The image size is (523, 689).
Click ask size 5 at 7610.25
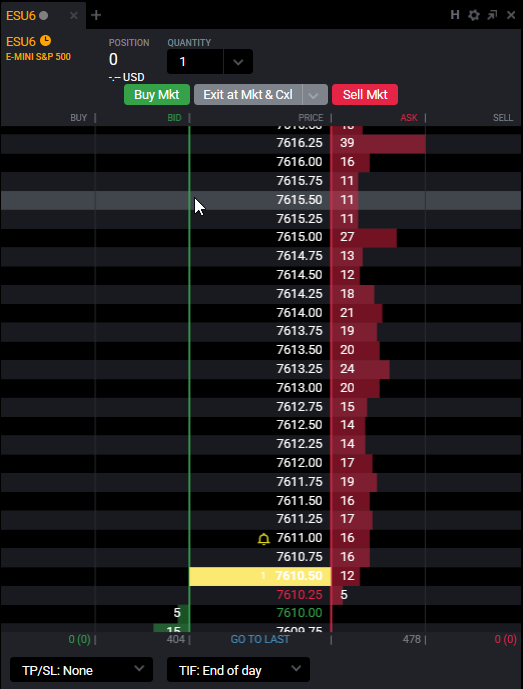344,595
